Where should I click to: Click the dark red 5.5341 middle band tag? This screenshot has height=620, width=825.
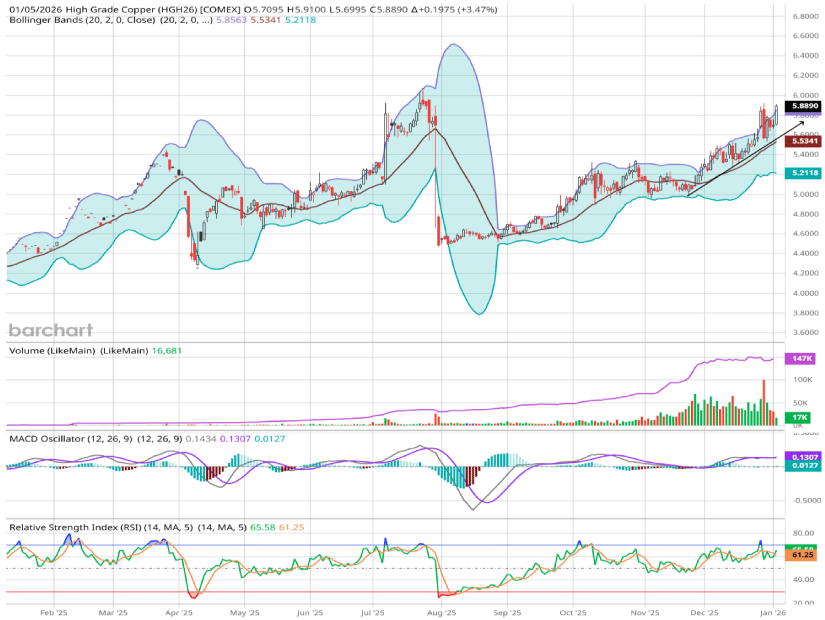click(x=805, y=141)
